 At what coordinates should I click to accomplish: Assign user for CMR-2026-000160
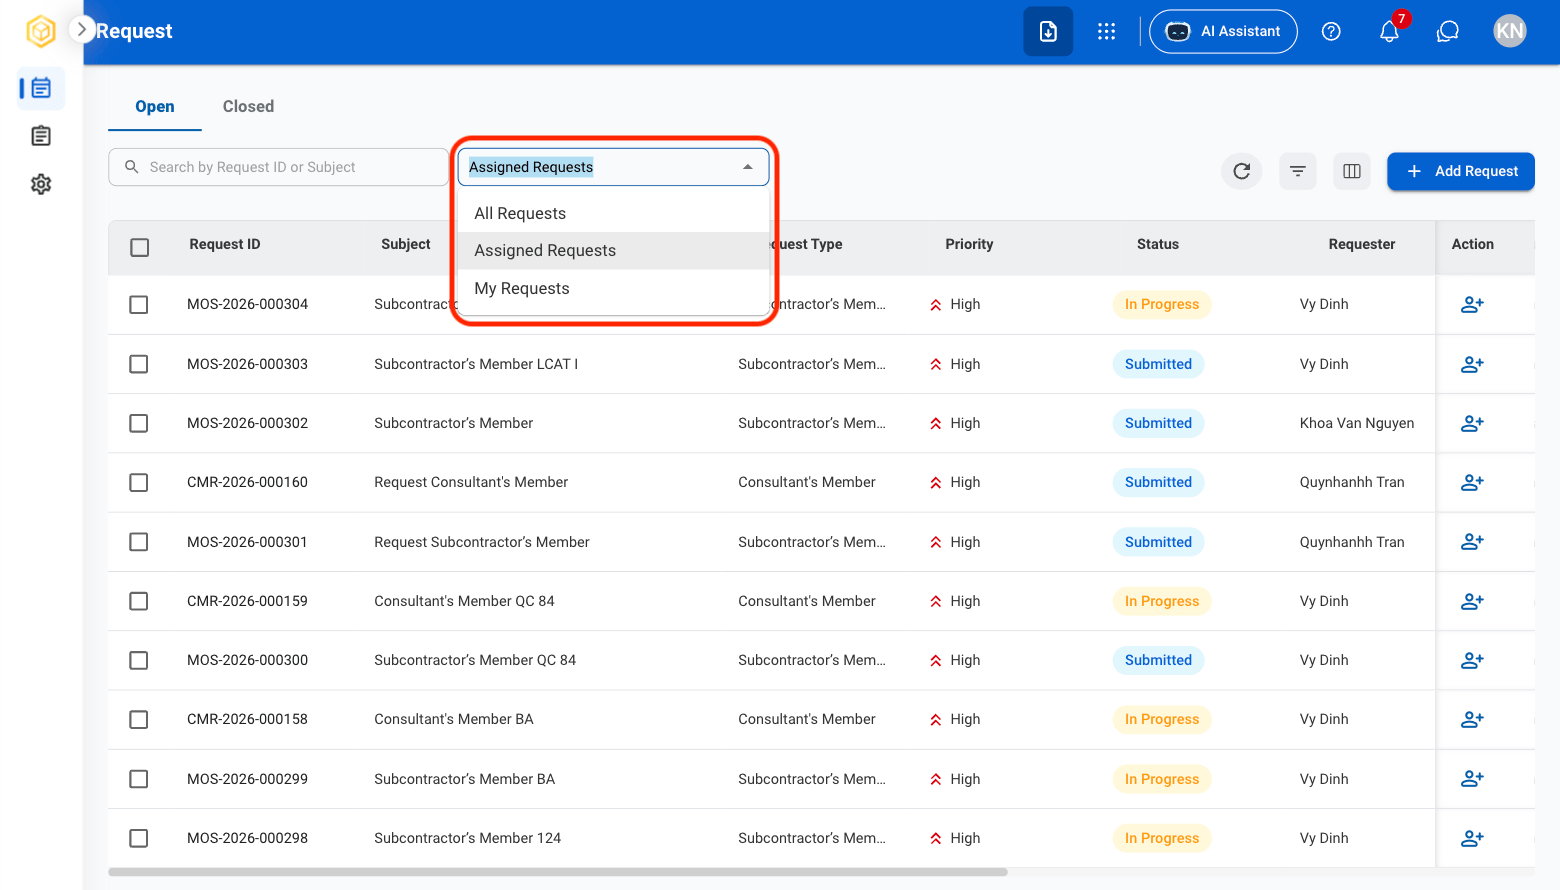(x=1472, y=482)
